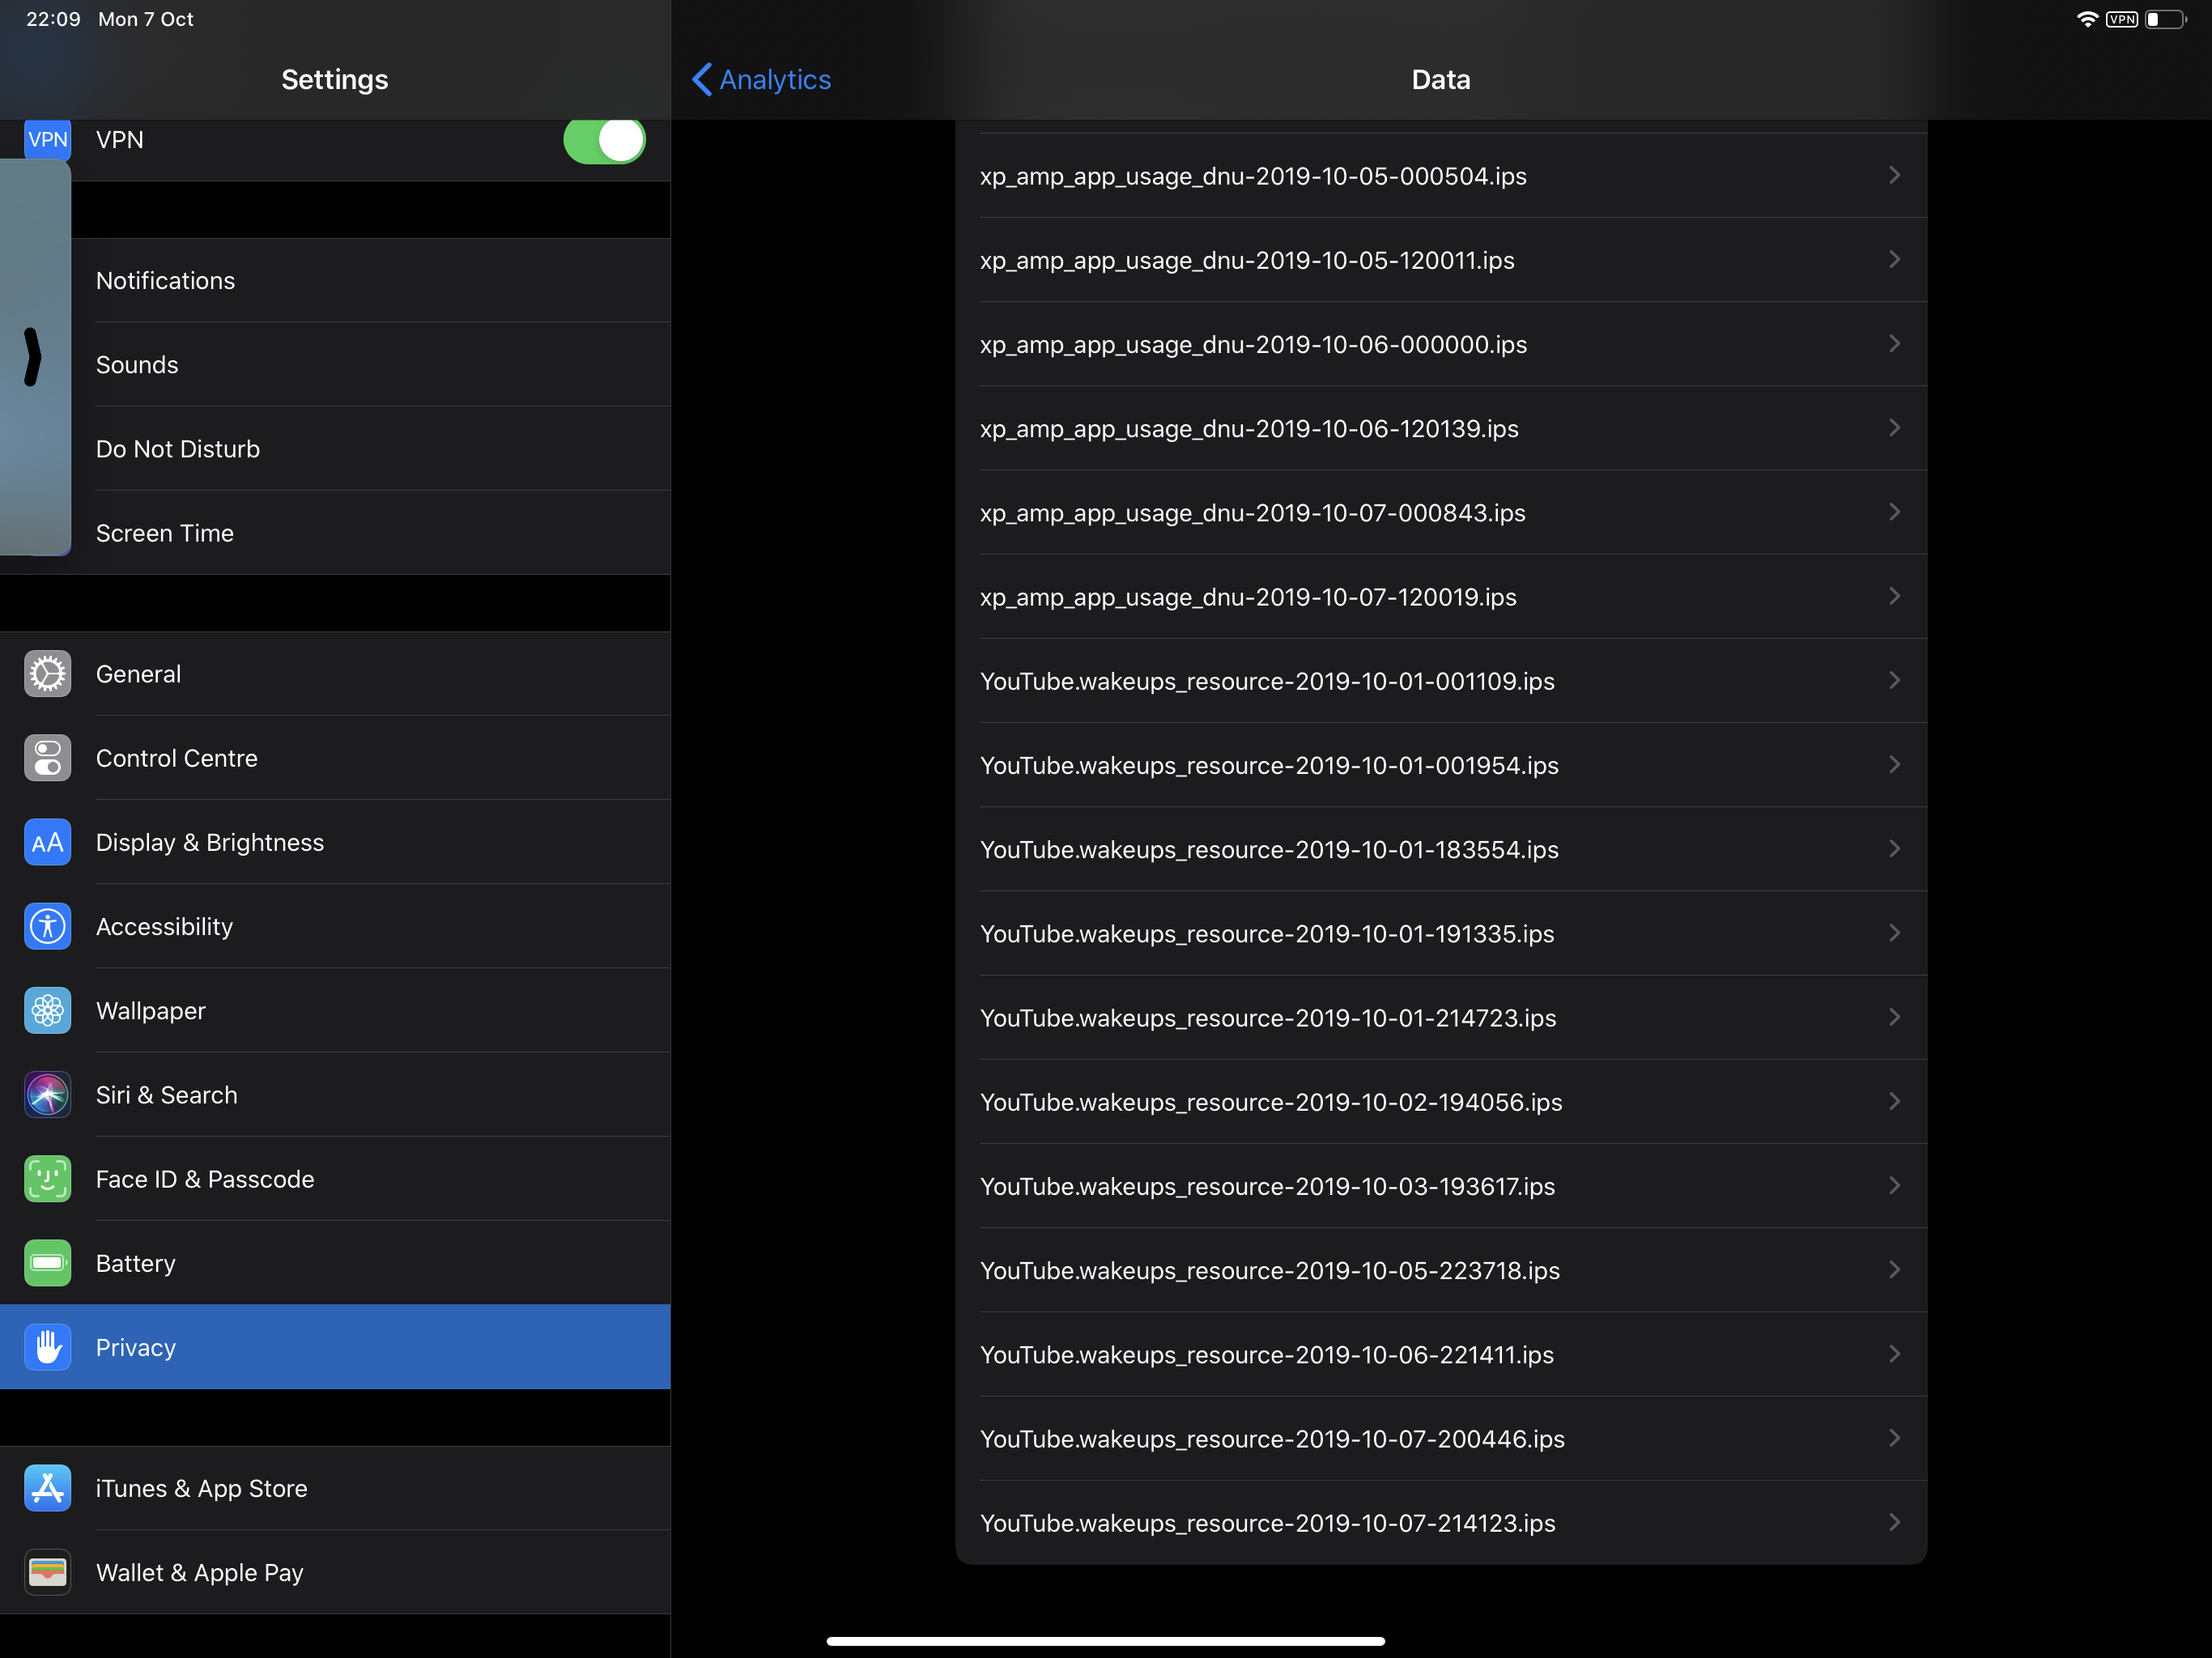2212x1658 pixels.
Task: Tap the Wallet & Apple Pay icon
Action: (x=47, y=1572)
